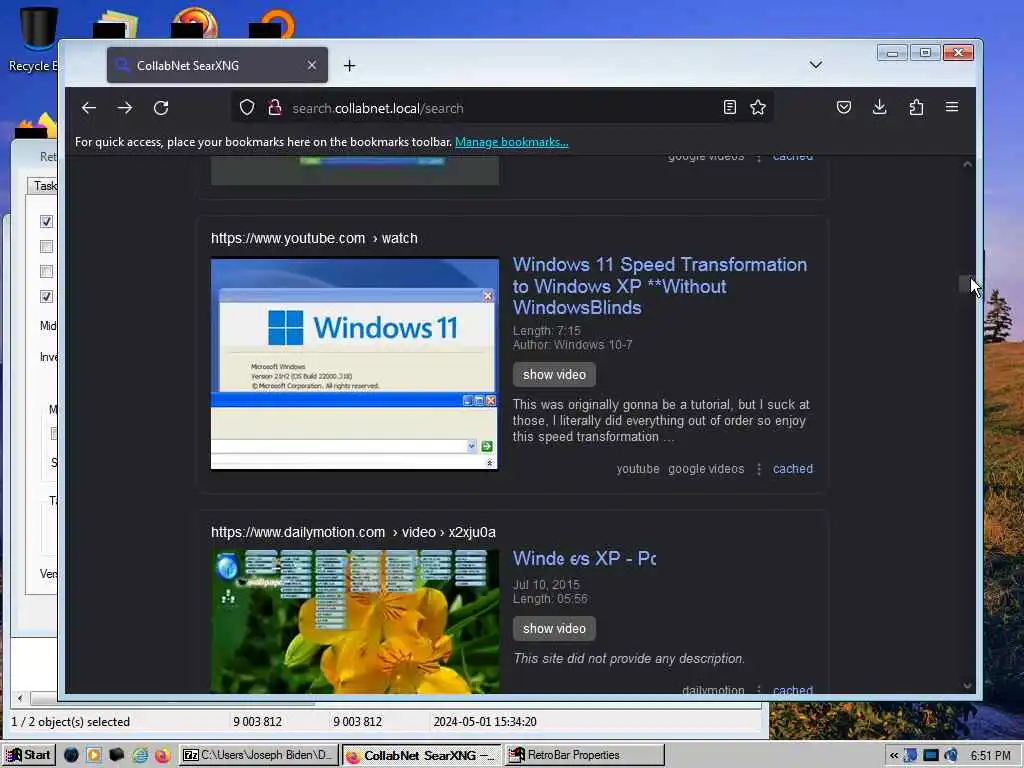Click the page scrollbar up arrow
Image resolution: width=1024 pixels, height=768 pixels.
click(967, 165)
